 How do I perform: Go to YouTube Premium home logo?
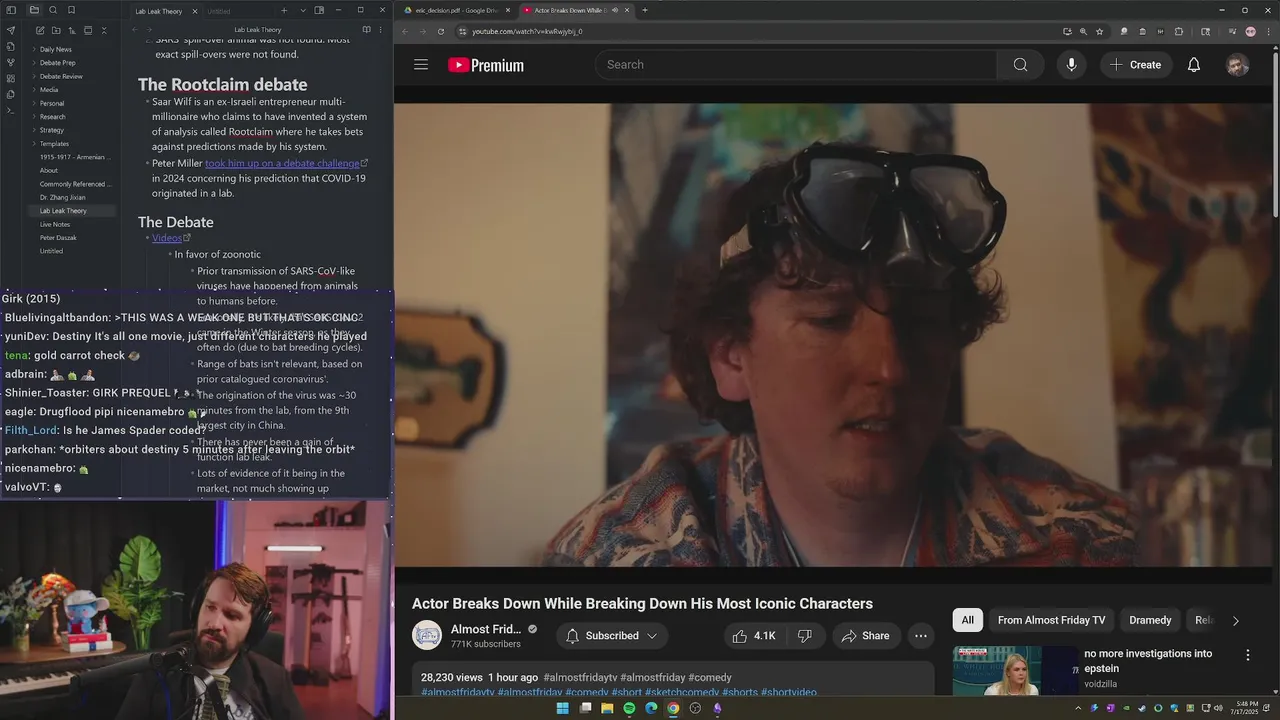(x=486, y=65)
